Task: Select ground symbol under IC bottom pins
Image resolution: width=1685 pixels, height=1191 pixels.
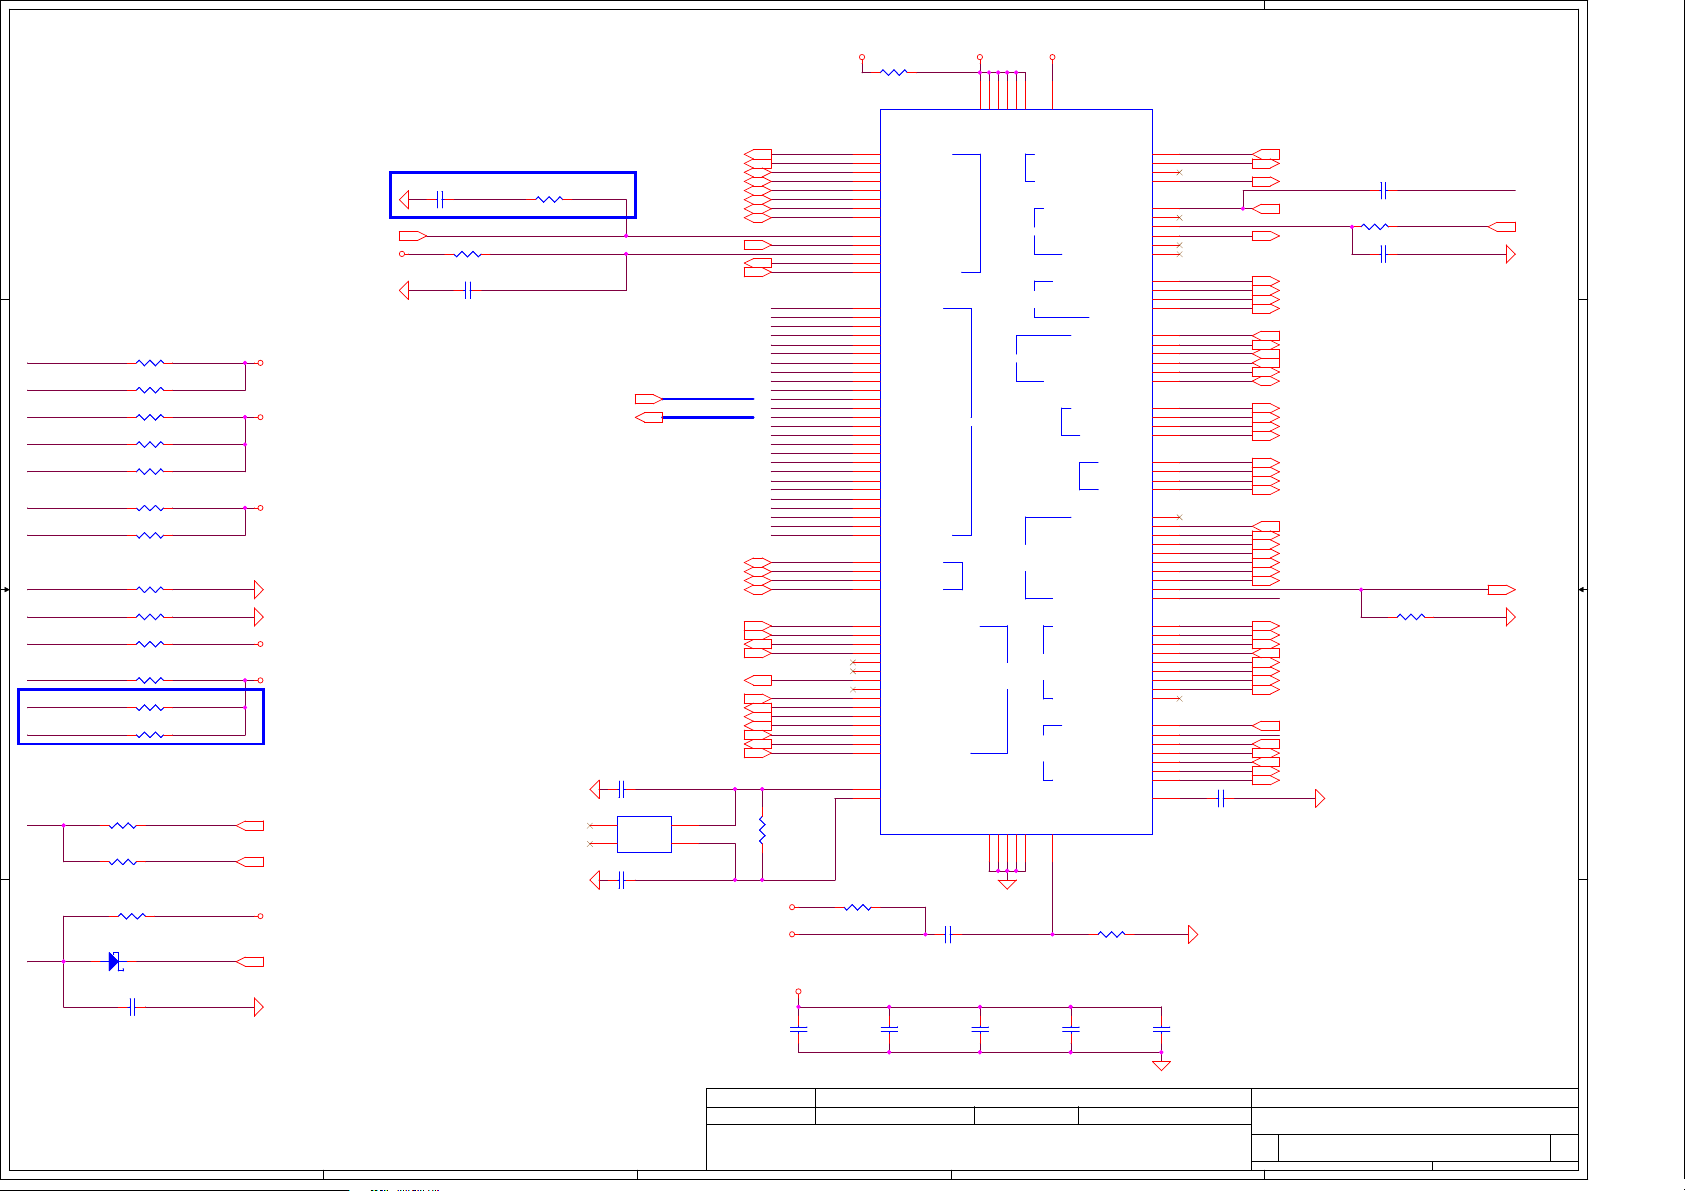Action: click(1007, 884)
